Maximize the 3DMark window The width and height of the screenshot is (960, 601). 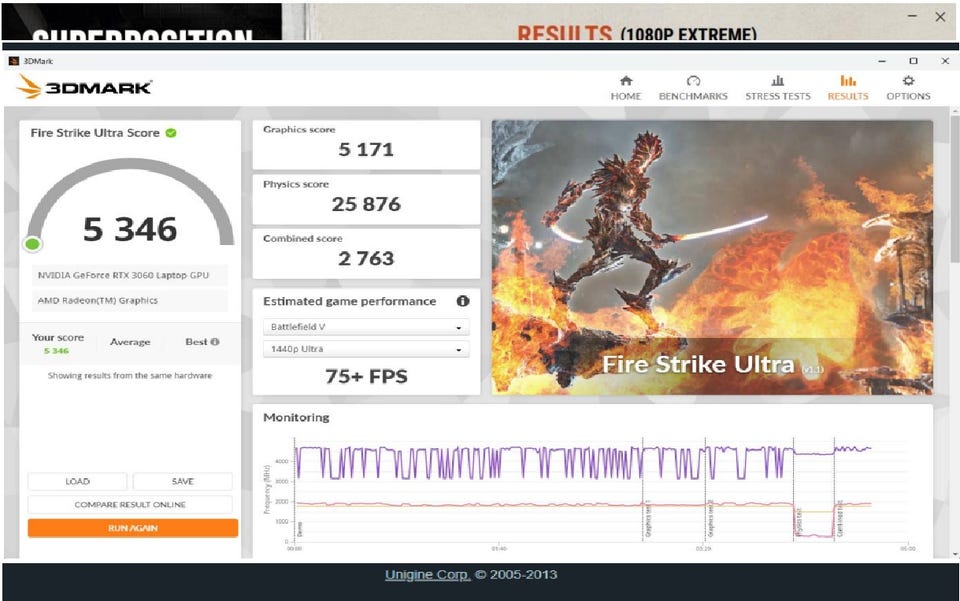click(913, 61)
